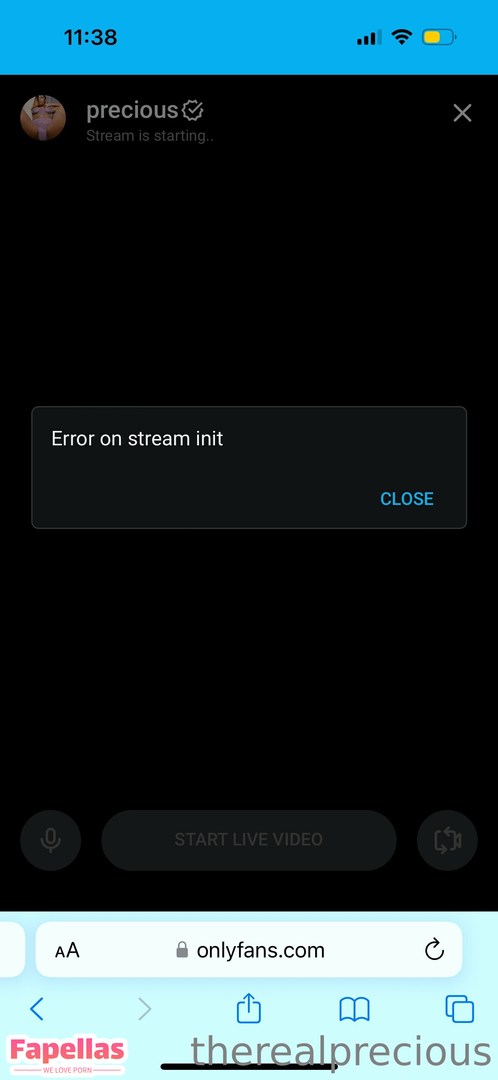498x1080 pixels.
Task: Go back with Safari back arrow
Action: [x=37, y=1009]
